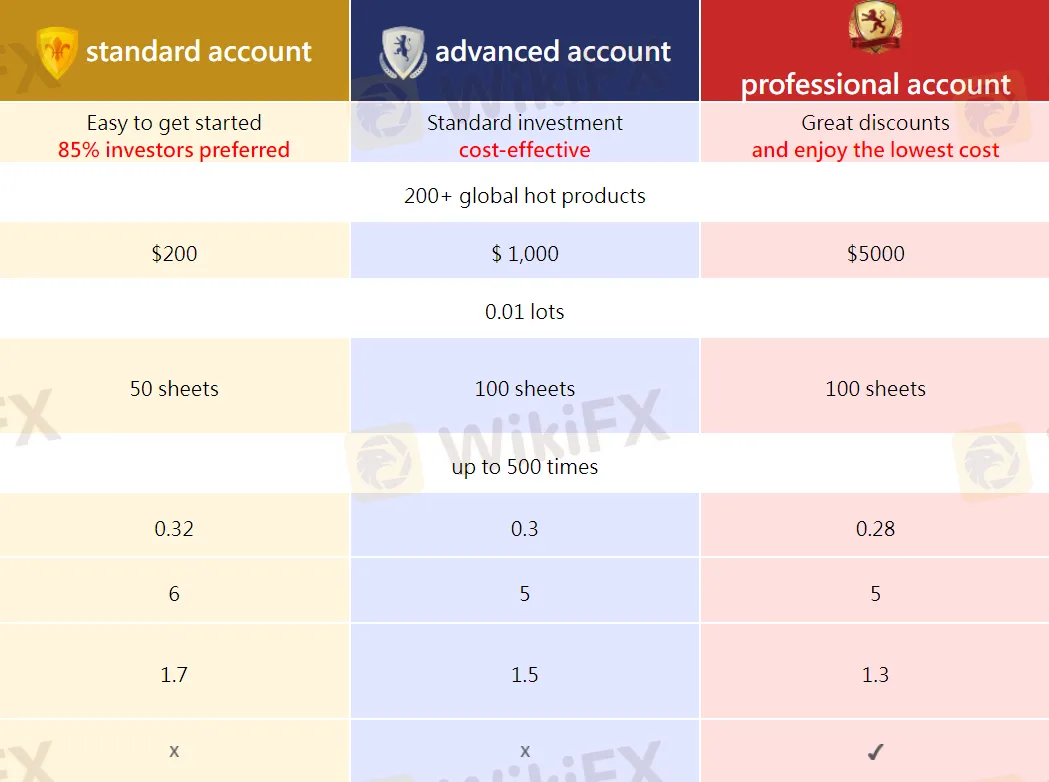
Task: Open the 85% investors preferred link
Action: [174, 150]
